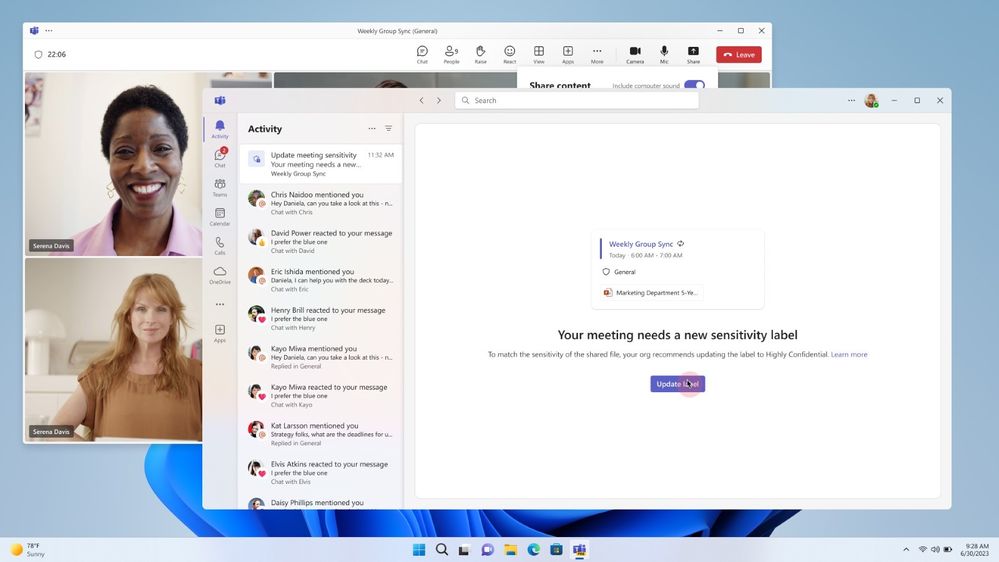
Task: Open Chris Naidoo mentioned you notification
Action: click(321, 203)
